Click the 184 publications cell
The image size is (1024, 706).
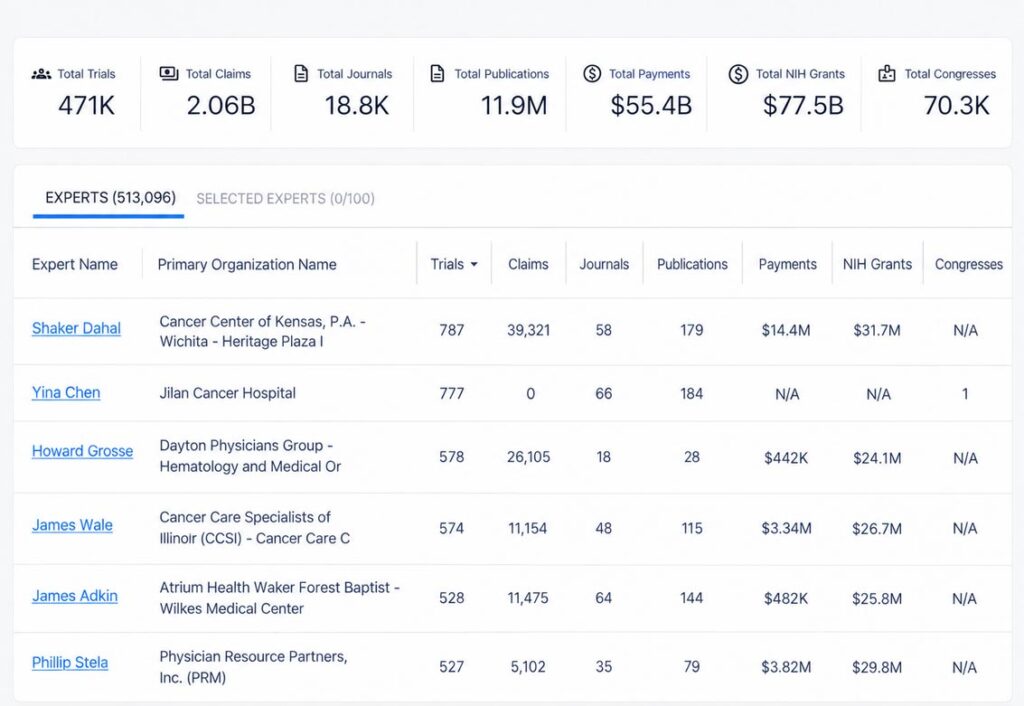point(692,393)
